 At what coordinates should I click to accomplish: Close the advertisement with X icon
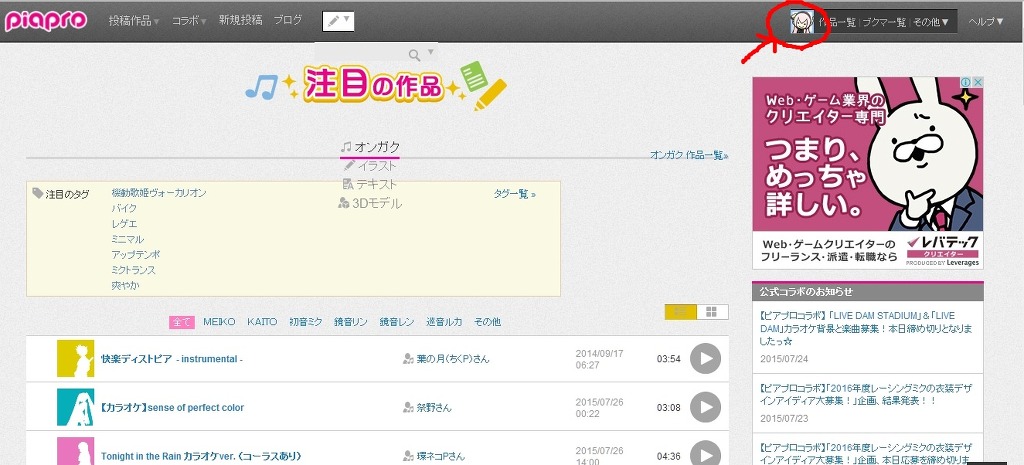coord(978,82)
